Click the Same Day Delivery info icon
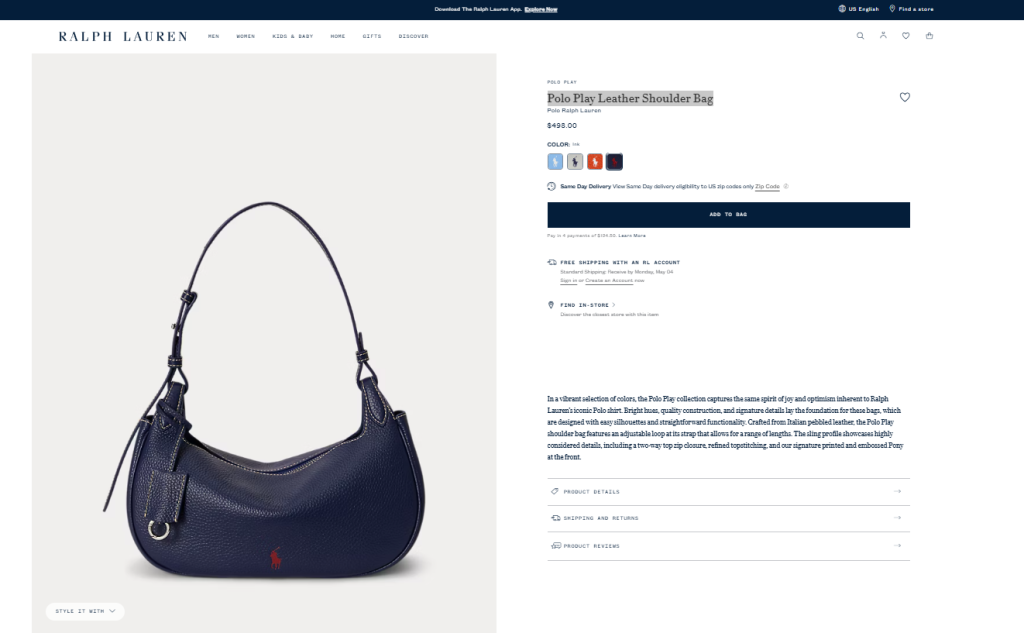Image resolution: width=1024 pixels, height=633 pixels. (x=786, y=186)
